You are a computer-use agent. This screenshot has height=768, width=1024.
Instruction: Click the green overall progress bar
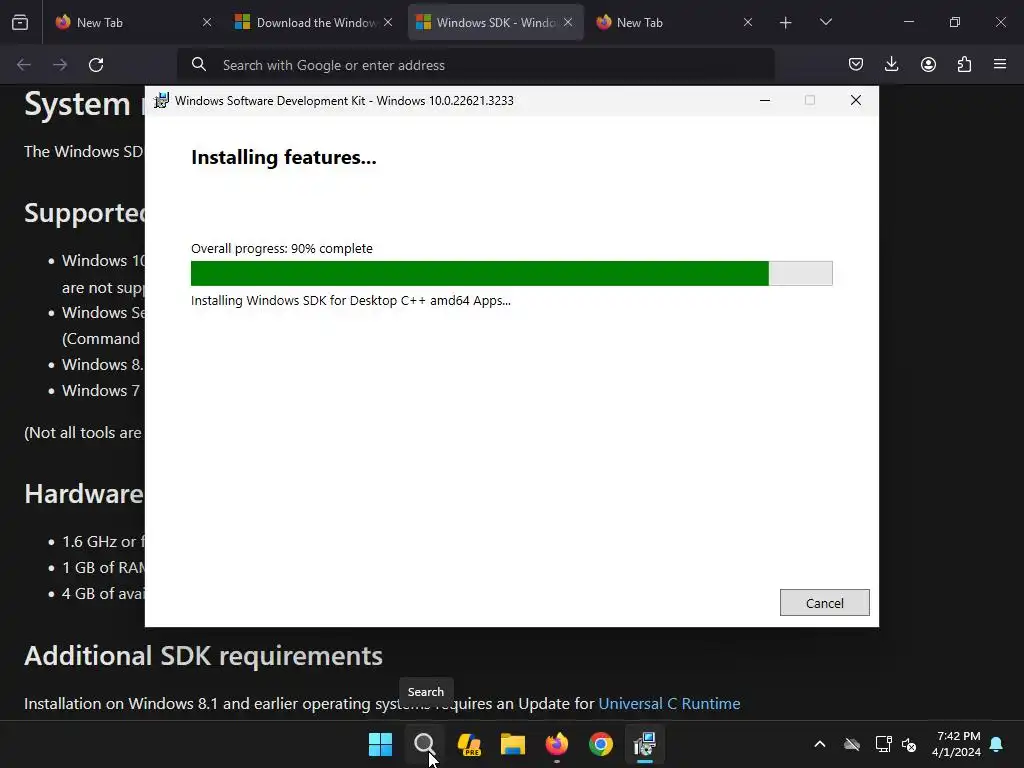pyautogui.click(x=511, y=274)
